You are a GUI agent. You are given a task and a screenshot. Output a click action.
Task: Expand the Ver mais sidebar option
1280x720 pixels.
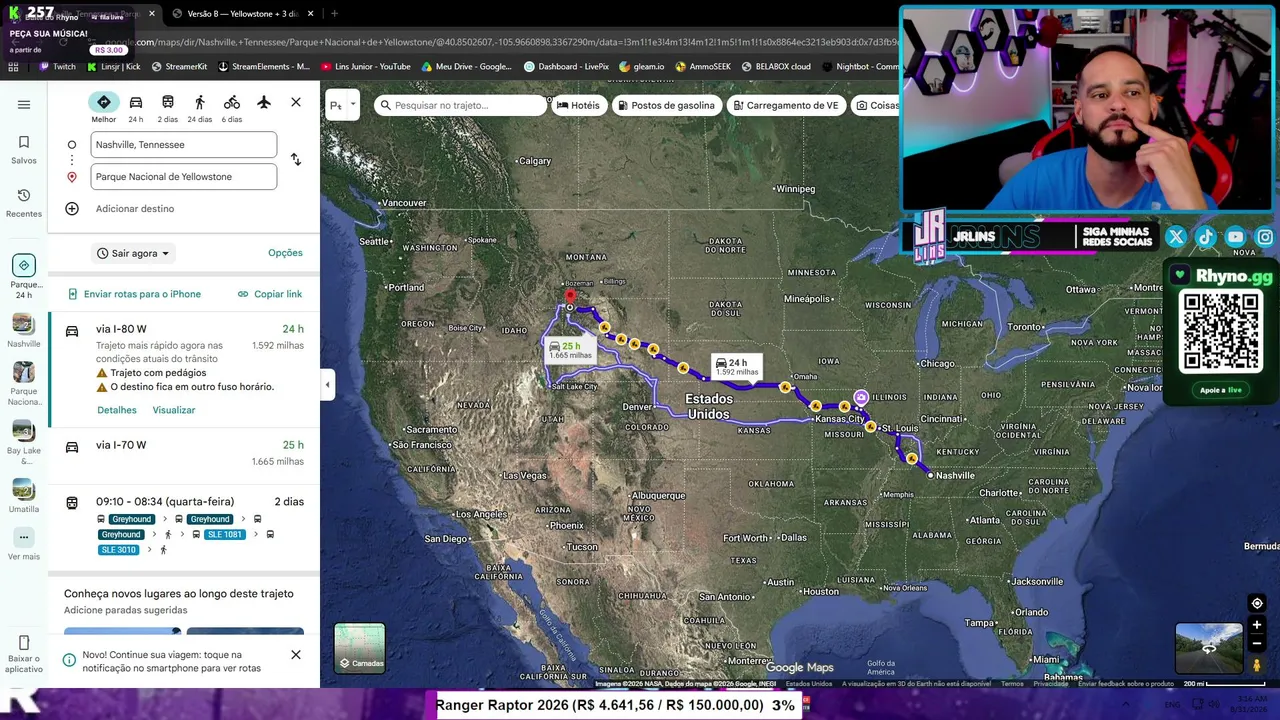click(x=24, y=544)
